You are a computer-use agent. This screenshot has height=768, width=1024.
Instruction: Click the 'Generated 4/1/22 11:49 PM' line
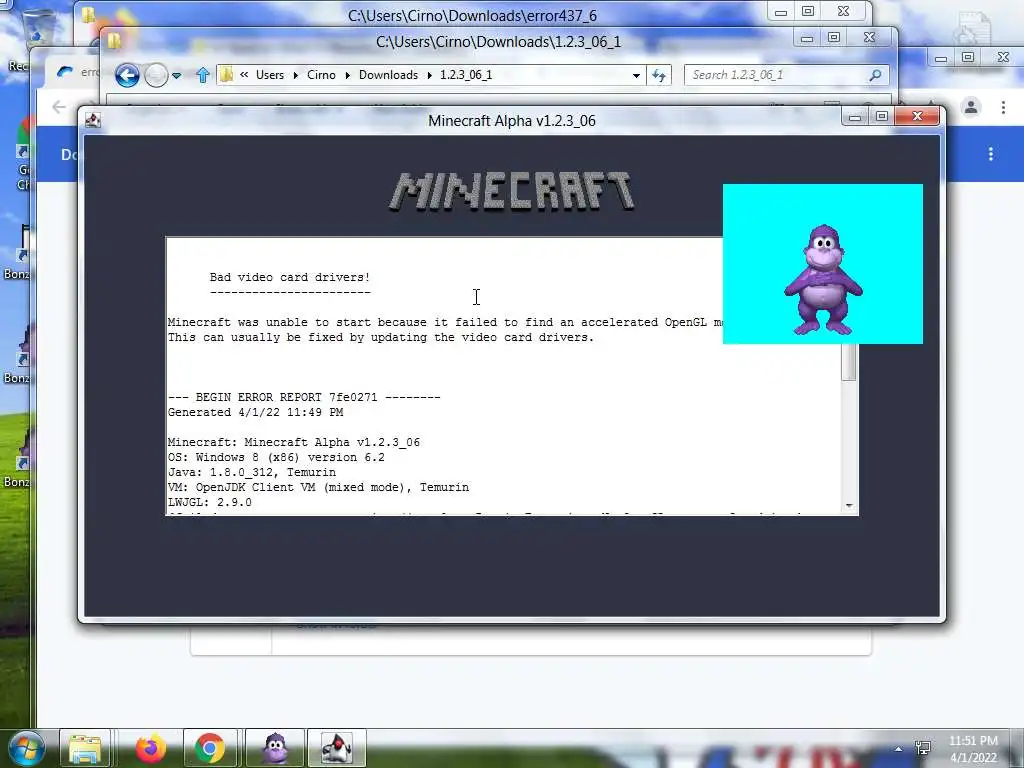(255, 412)
